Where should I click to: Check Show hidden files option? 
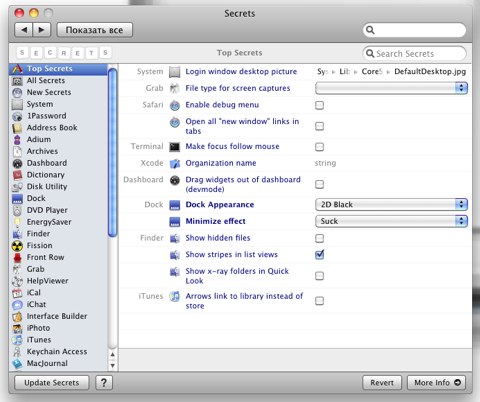click(x=319, y=238)
